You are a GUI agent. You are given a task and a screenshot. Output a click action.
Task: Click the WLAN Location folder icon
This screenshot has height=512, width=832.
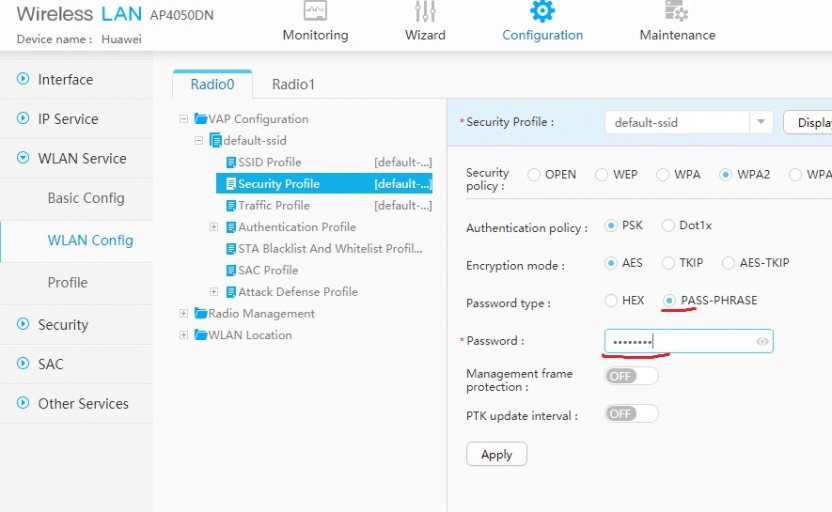(x=200, y=335)
